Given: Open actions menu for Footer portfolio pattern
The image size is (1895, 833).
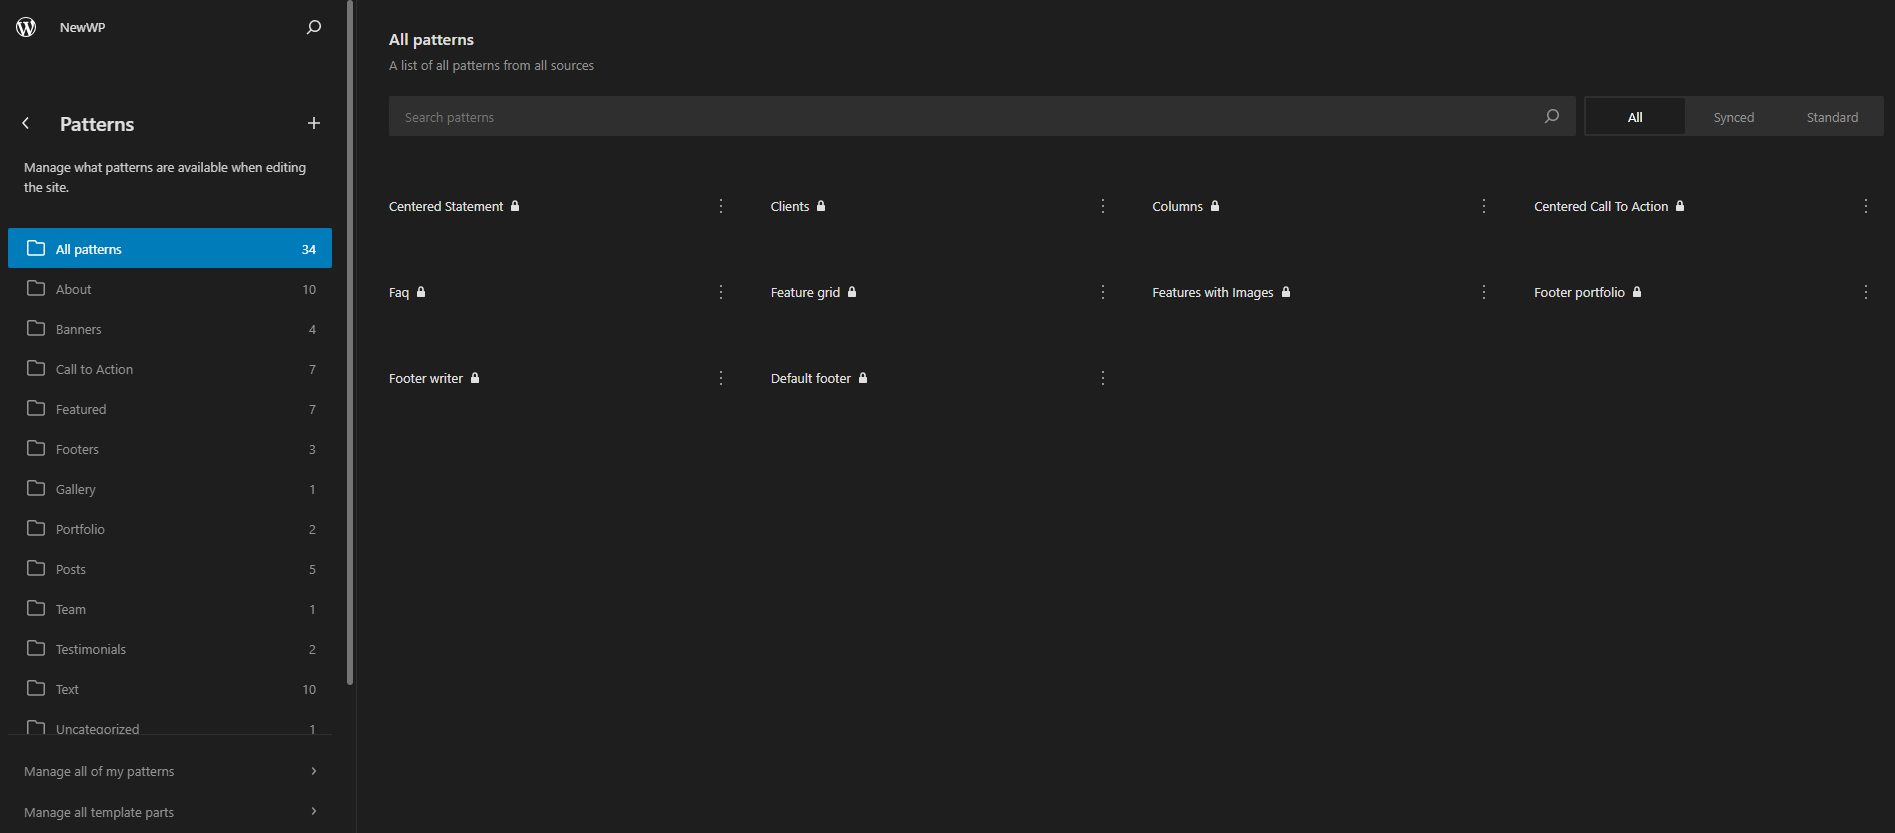Looking at the screenshot, I should pyautogui.click(x=1866, y=292).
